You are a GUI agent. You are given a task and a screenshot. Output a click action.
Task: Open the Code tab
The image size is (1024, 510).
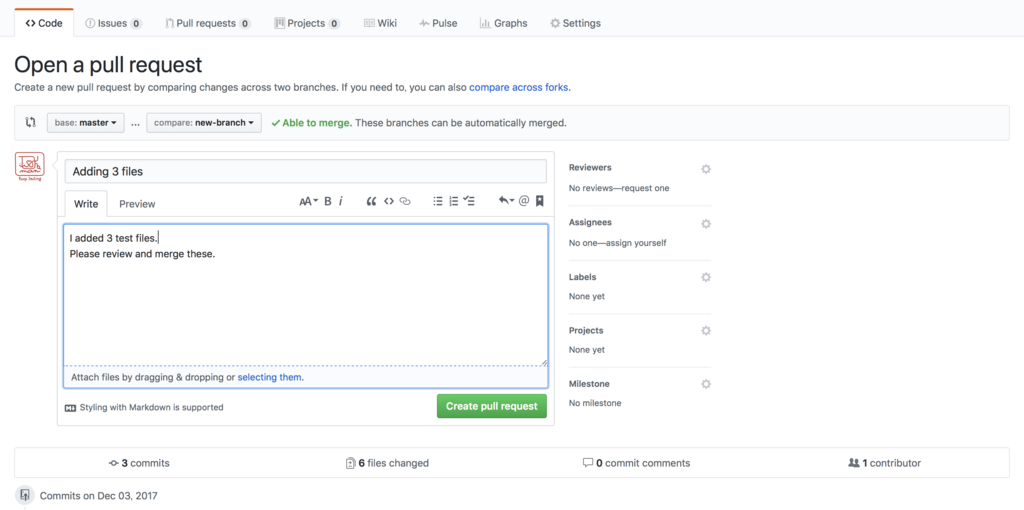click(x=44, y=23)
